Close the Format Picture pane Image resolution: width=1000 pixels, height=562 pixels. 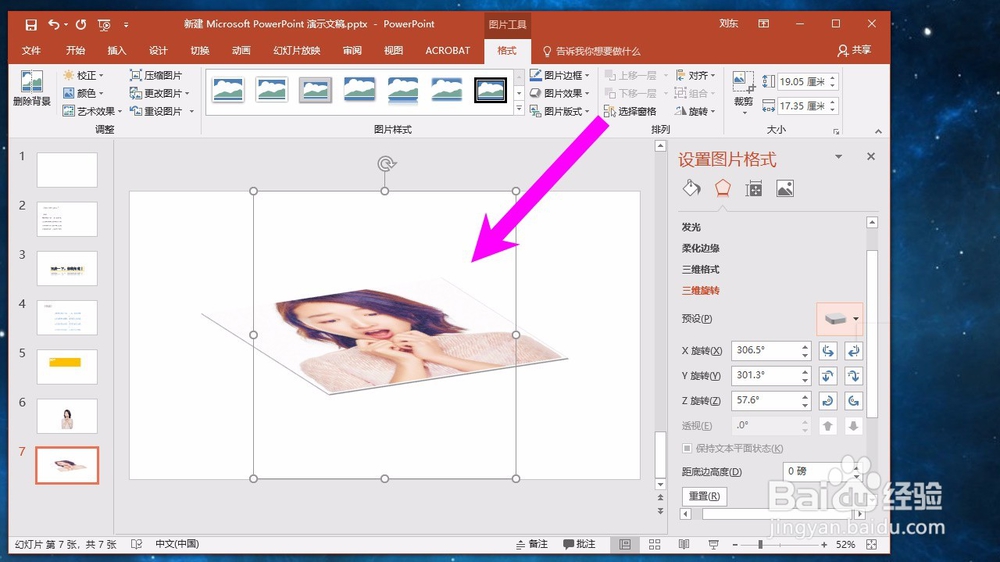871,156
